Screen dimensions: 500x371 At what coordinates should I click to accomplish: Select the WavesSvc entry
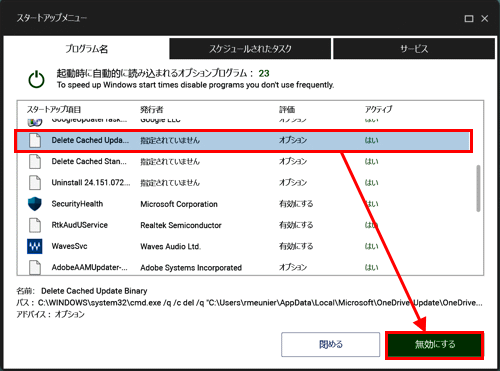[x=69, y=246]
